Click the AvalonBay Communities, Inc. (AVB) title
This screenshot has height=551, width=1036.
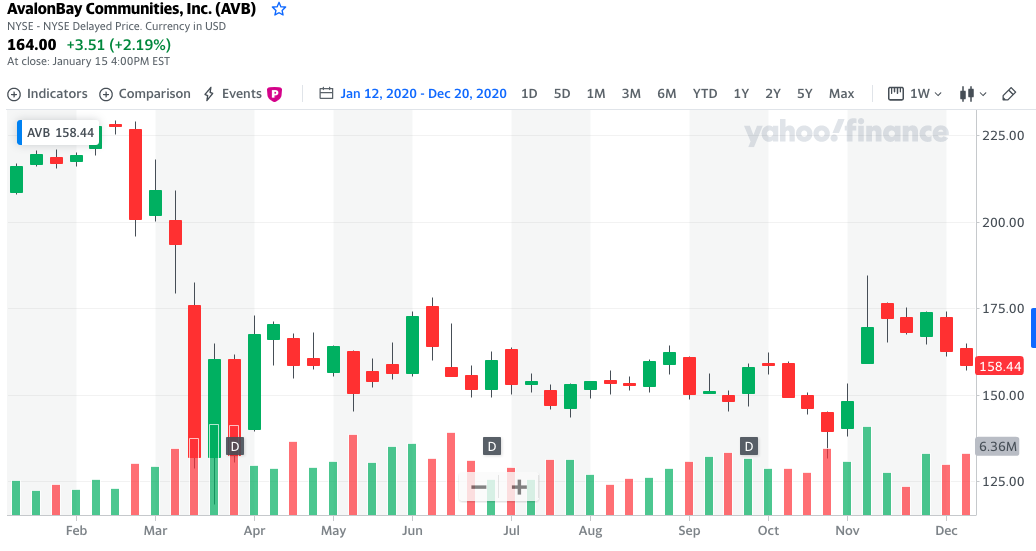pyautogui.click(x=131, y=9)
